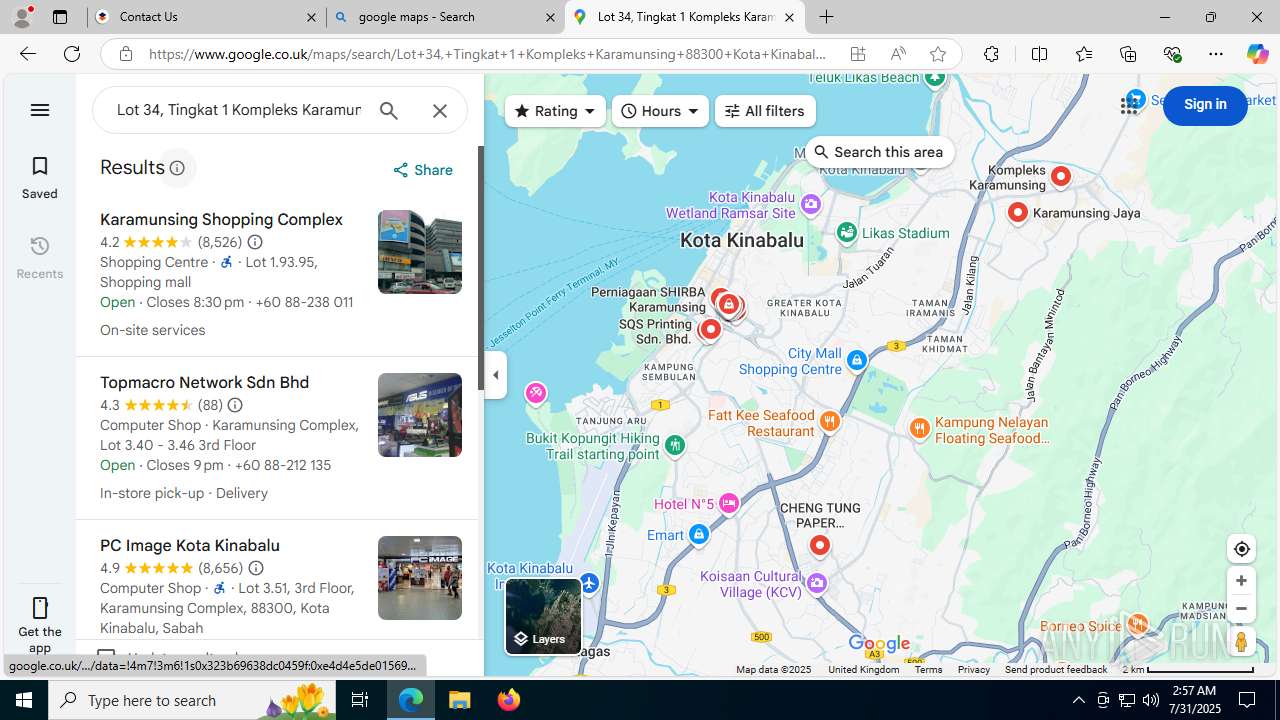Refresh the current page
Image resolution: width=1280 pixels, height=720 pixels.
pos(72,54)
